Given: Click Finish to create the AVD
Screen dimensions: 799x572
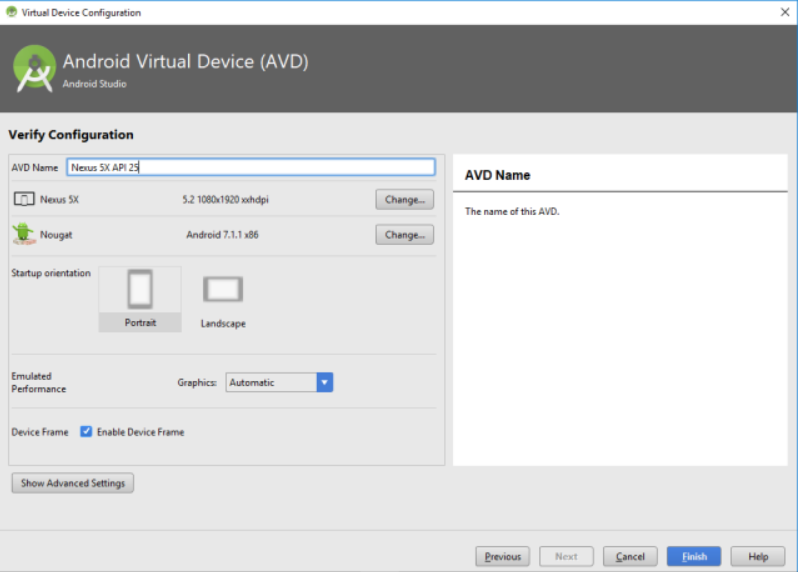Looking at the screenshot, I should (x=694, y=556).
